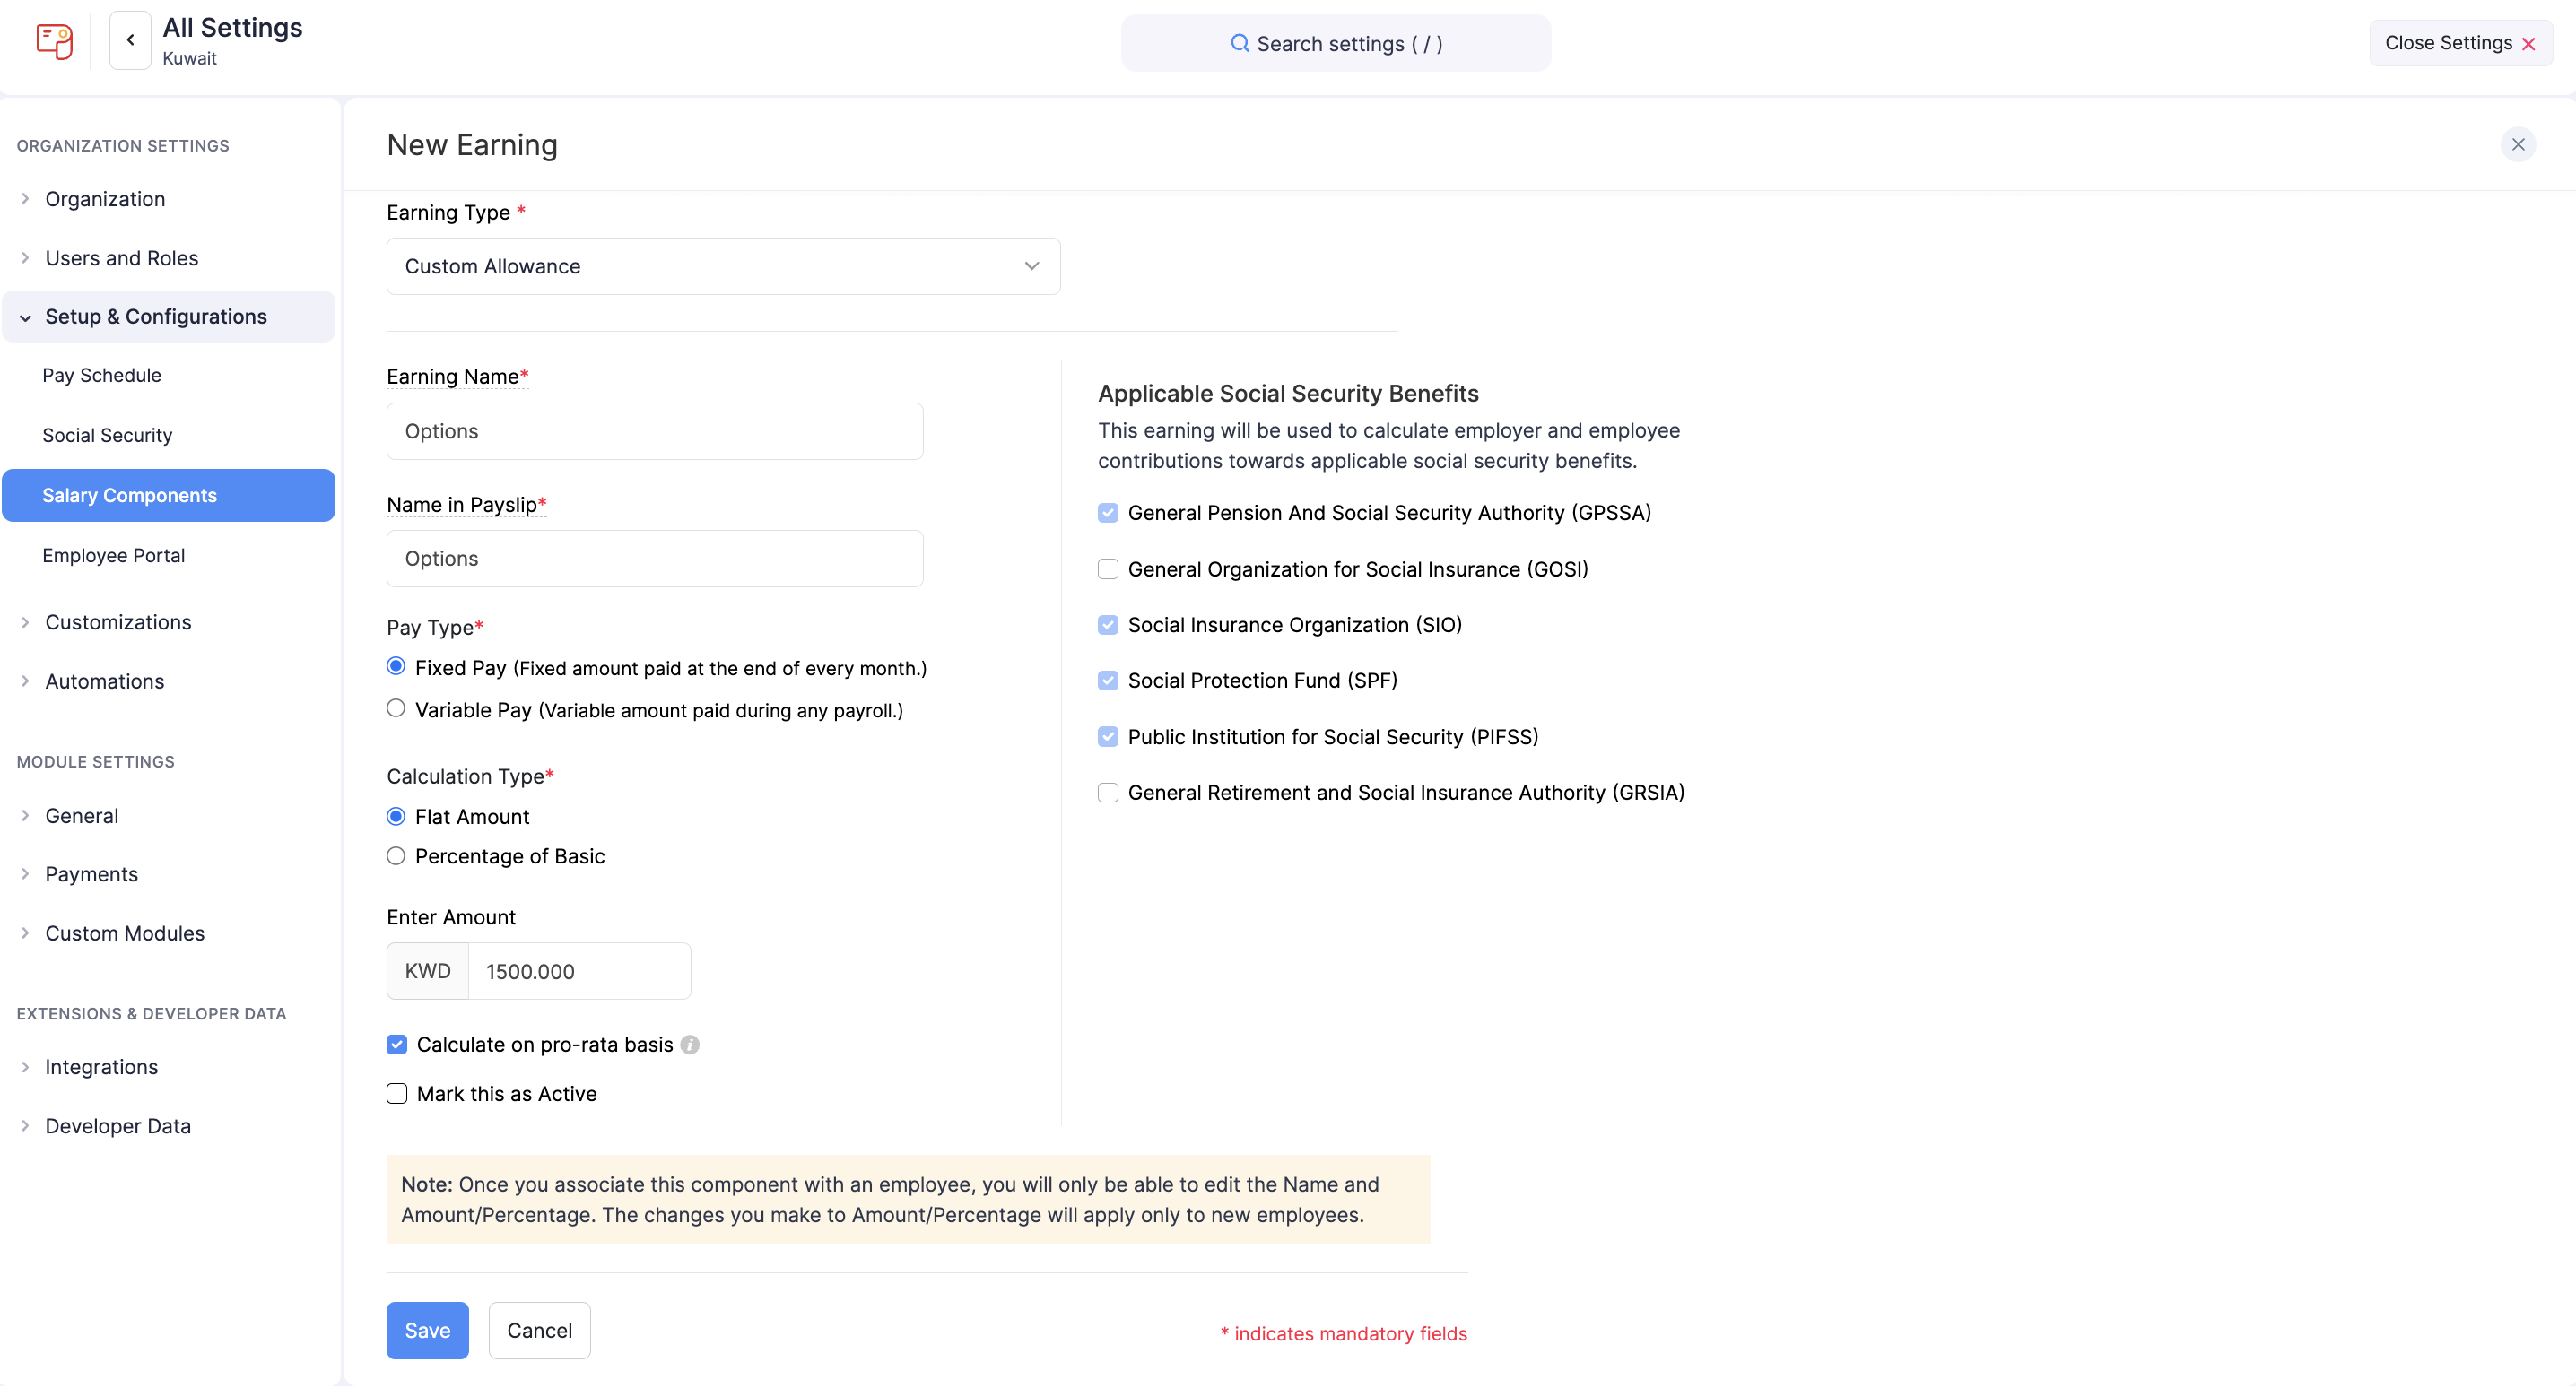Select Percentage of Basic calculation type
Image resolution: width=2576 pixels, height=1388 pixels.
(x=395, y=855)
